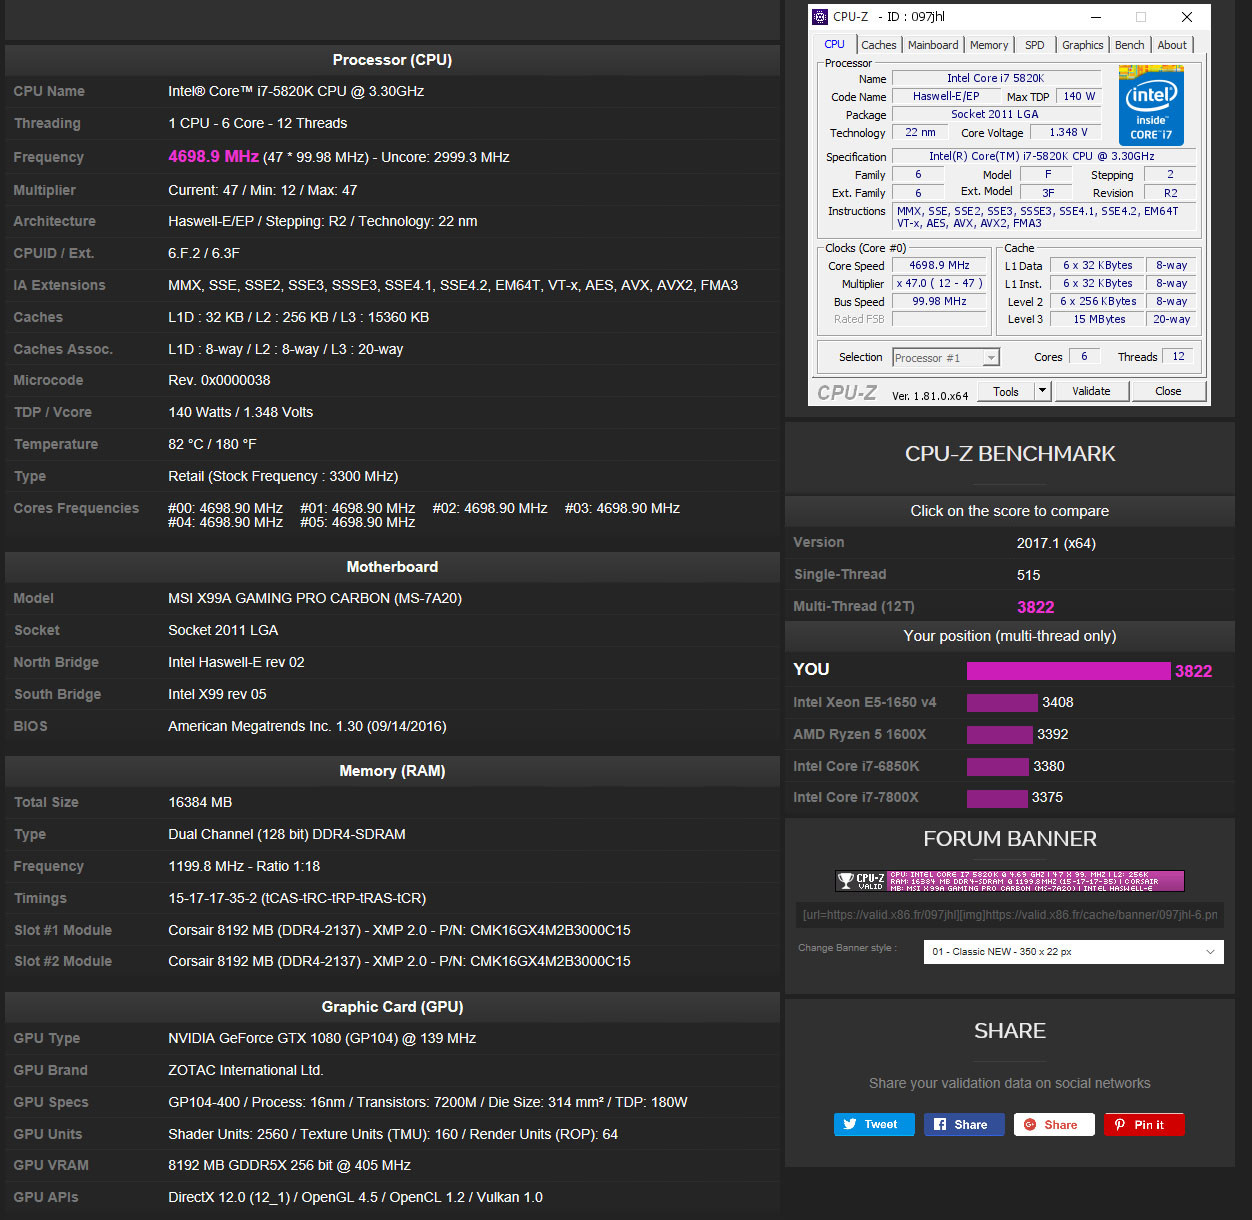Select the CPU tab
Image resolution: width=1252 pixels, height=1220 pixels.
coord(835,44)
